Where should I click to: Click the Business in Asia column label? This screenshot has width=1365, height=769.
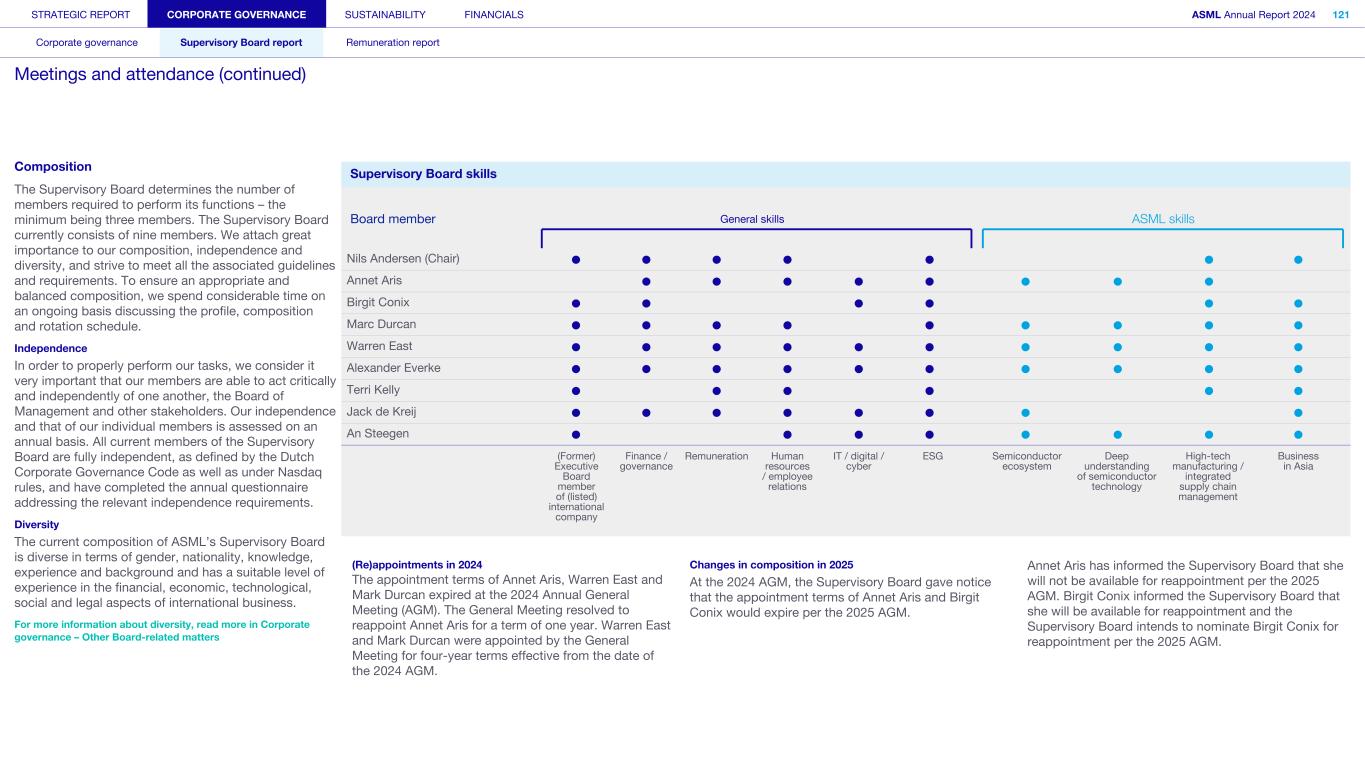pyautogui.click(x=1297, y=461)
